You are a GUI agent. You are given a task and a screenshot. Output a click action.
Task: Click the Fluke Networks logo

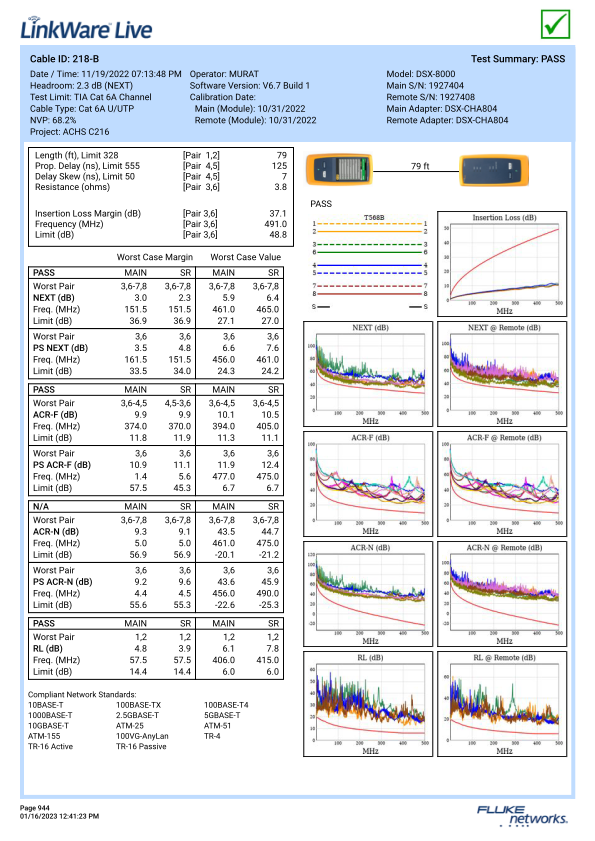click(522, 815)
